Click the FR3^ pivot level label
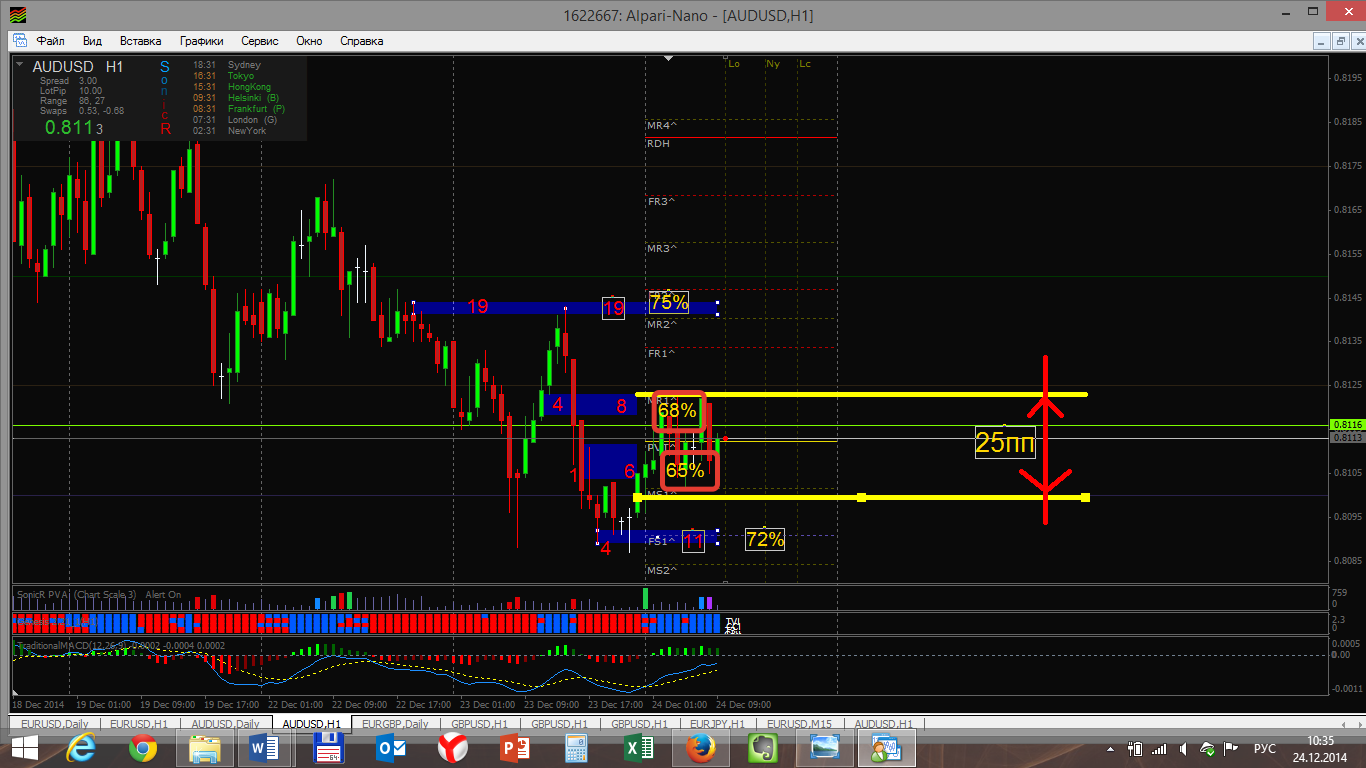This screenshot has width=1366, height=768. click(x=661, y=202)
